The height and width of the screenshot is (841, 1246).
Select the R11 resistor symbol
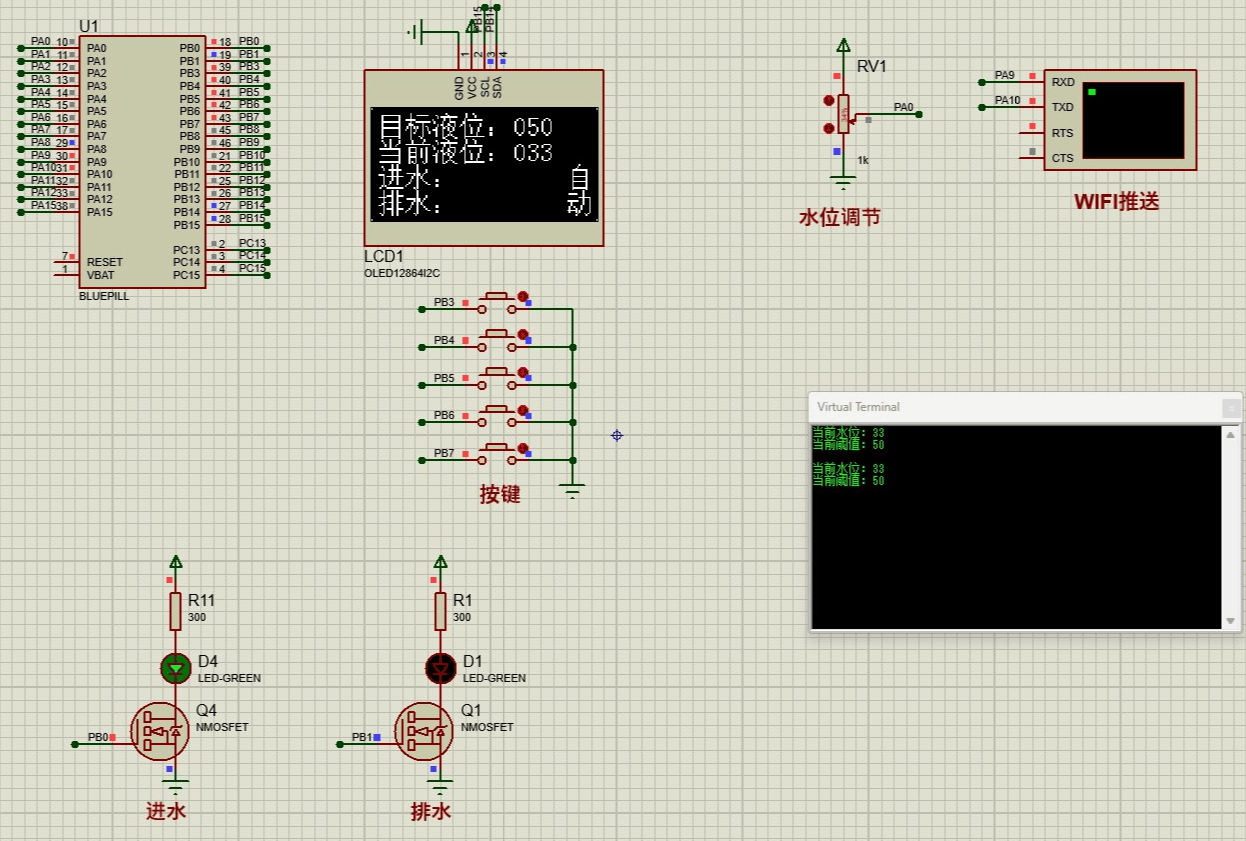pos(176,610)
